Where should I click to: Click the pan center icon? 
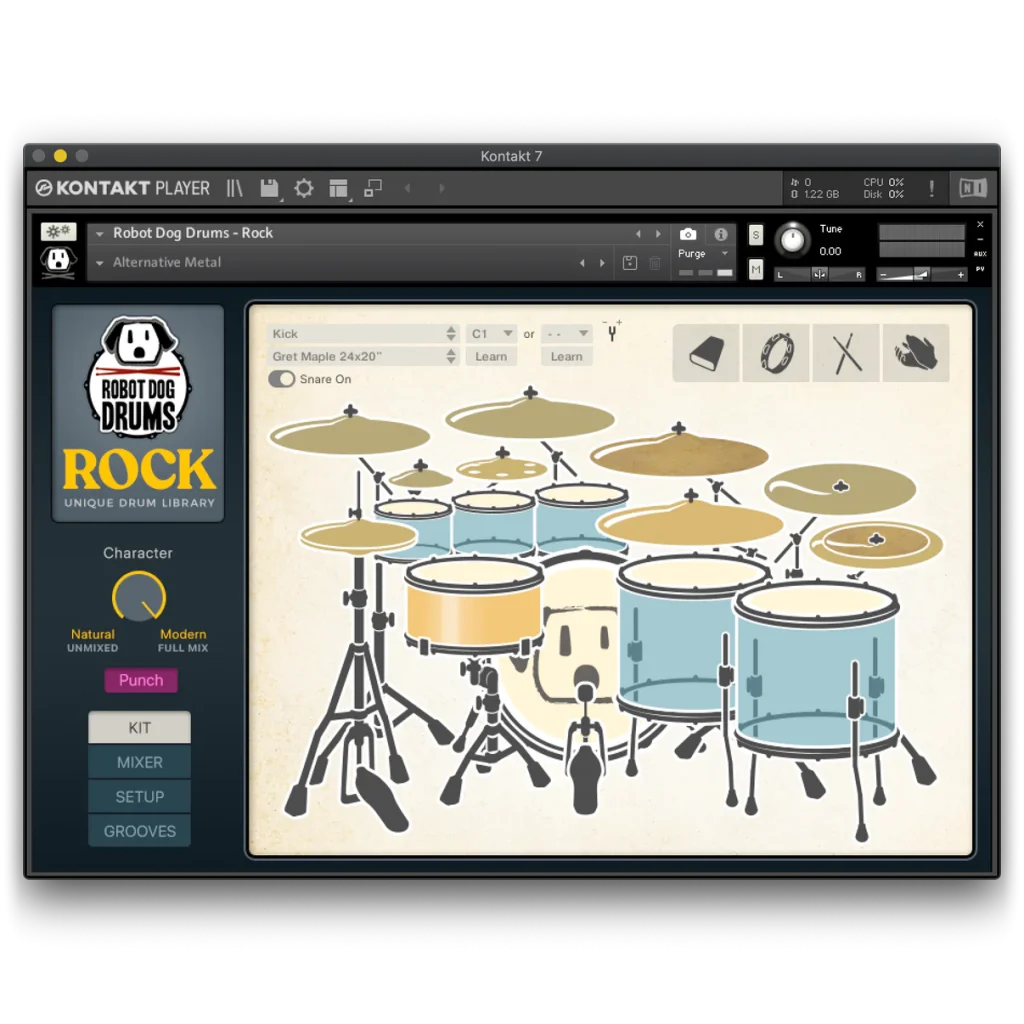pyautogui.click(x=819, y=275)
